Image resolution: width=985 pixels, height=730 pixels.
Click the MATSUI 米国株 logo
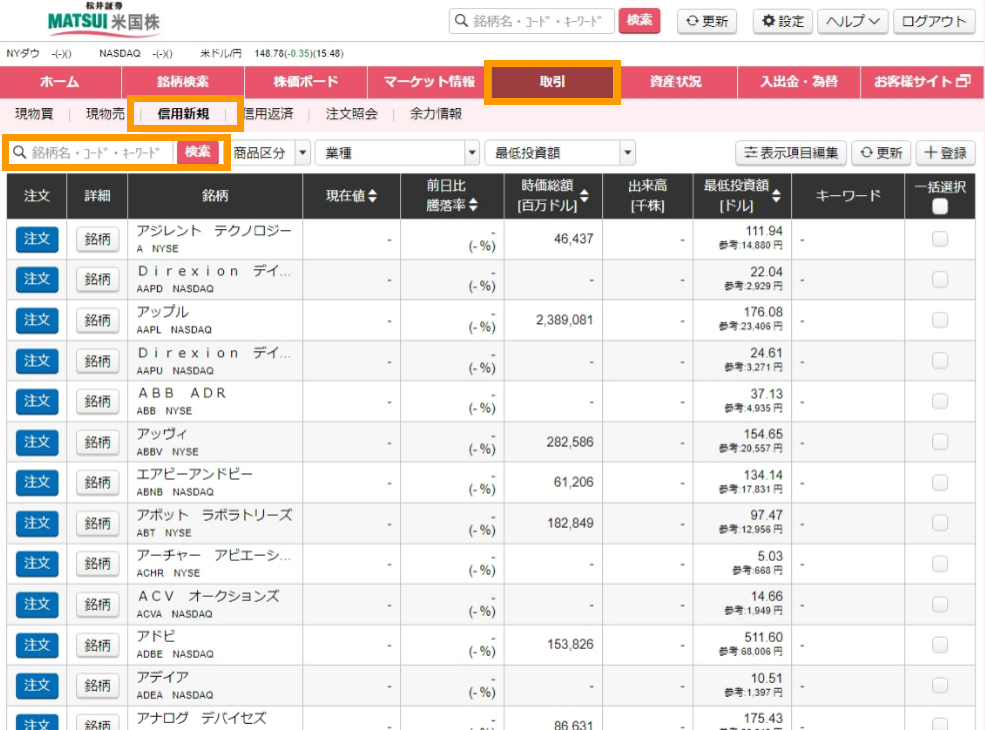(104, 18)
